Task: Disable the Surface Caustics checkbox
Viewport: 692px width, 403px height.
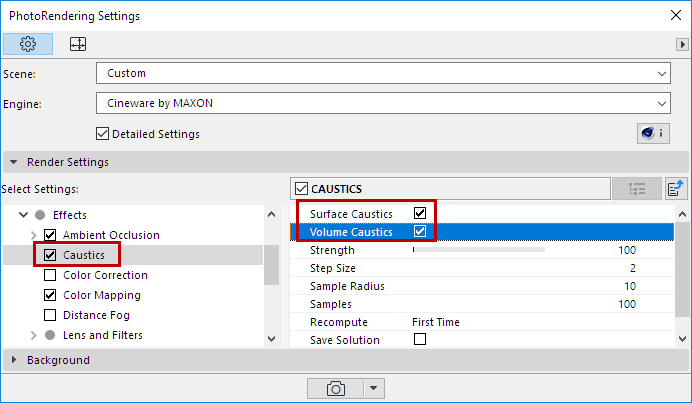Action: coord(420,214)
